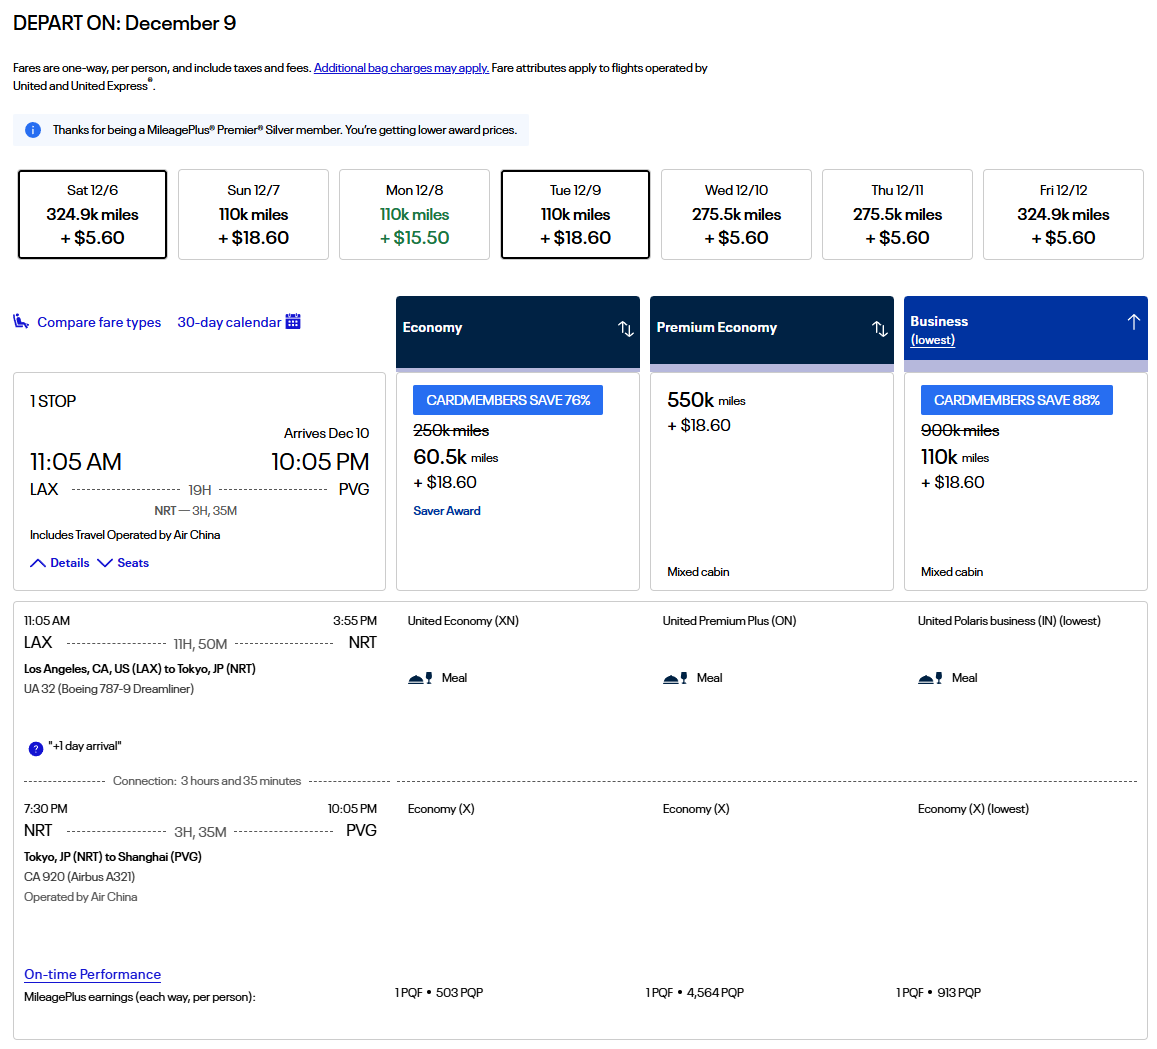Select the Sat 12/6 date tab

(x=92, y=214)
